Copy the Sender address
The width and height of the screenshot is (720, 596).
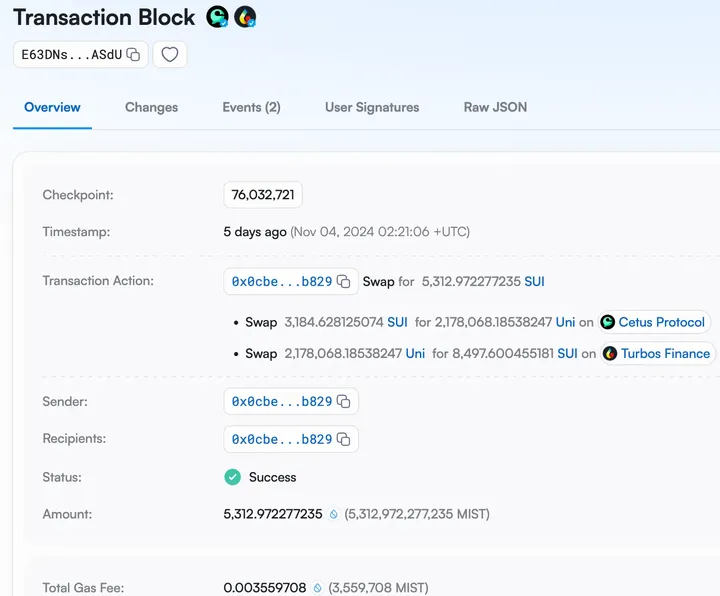[x=343, y=402]
